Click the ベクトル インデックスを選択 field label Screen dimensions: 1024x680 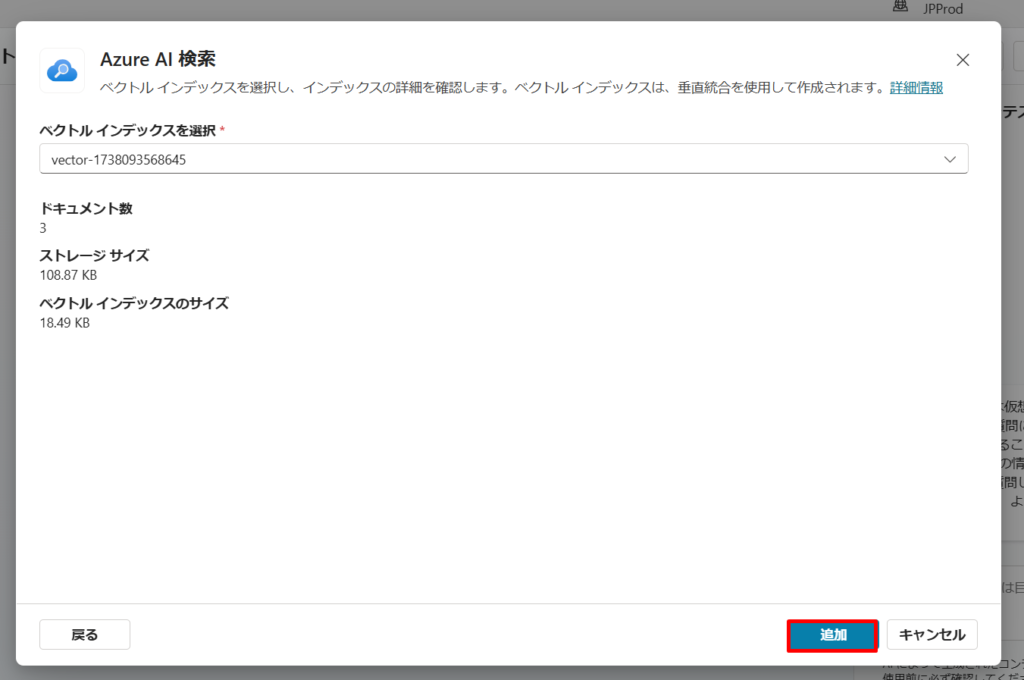(x=128, y=131)
